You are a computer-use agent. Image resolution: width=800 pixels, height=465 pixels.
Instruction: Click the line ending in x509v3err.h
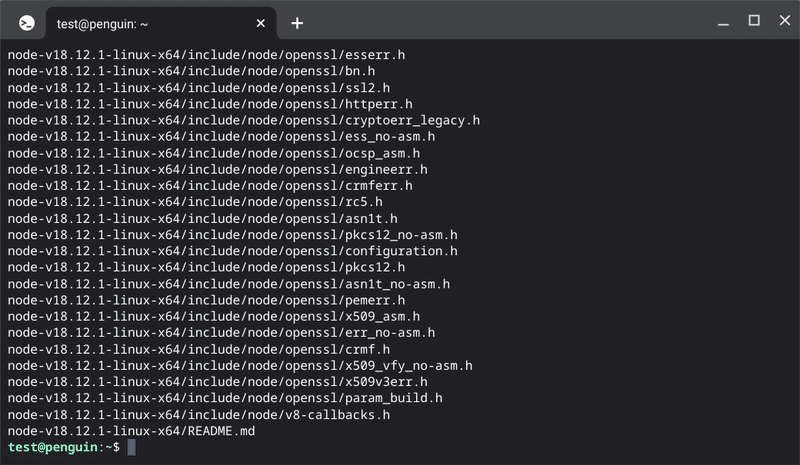point(217,382)
